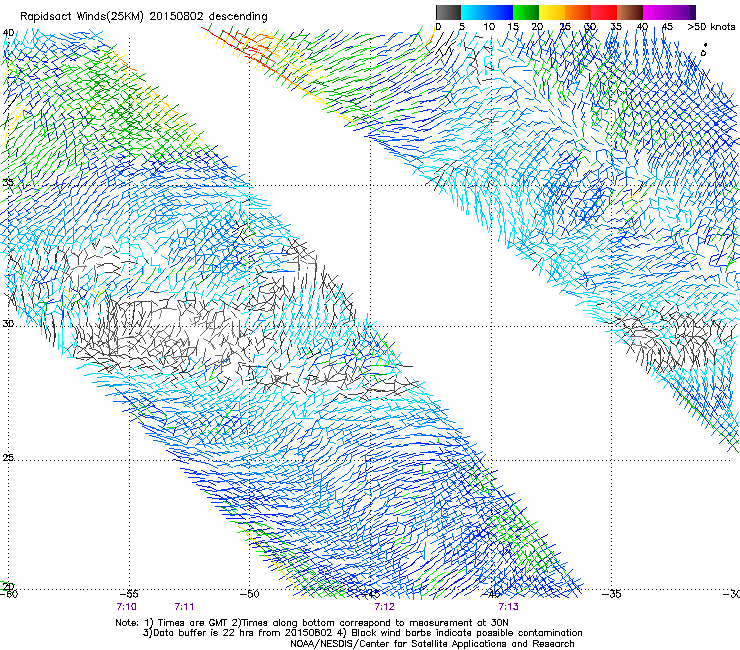Click the purple time label 7:11
This screenshot has width=740, height=650.
185,607
